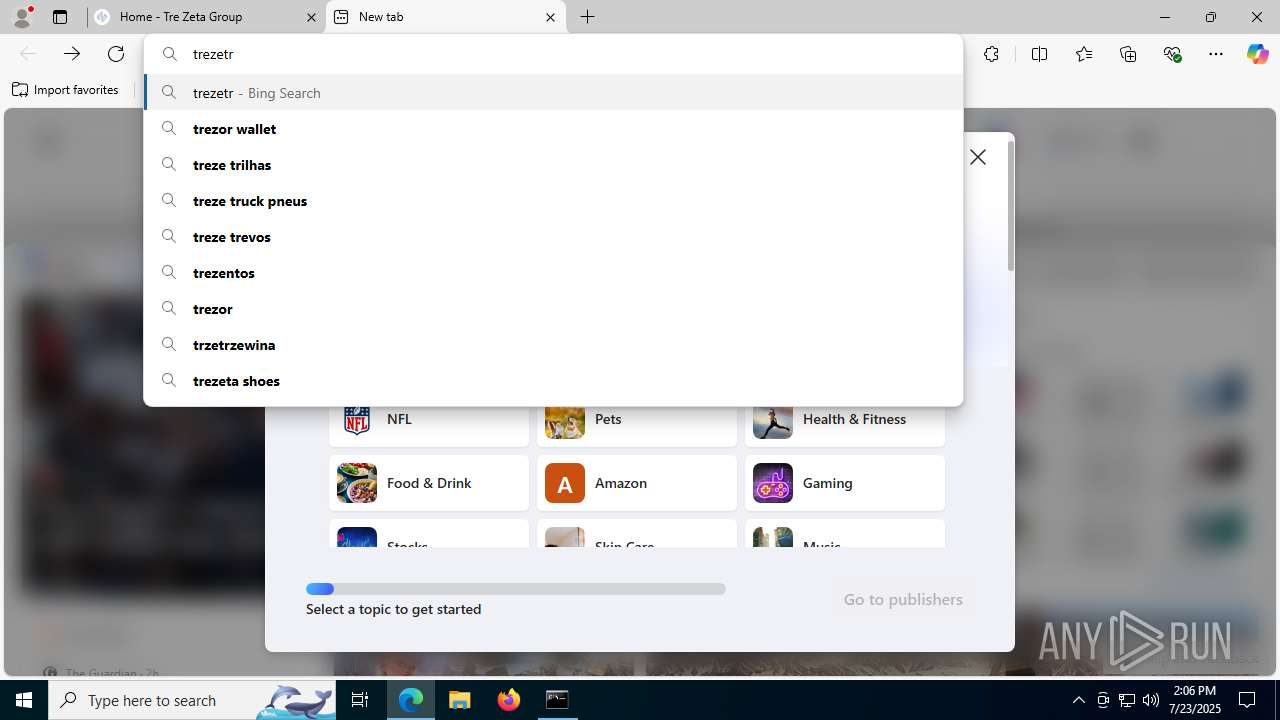
Task: Click the topic dialog vertical scrollbar
Action: click(x=1011, y=205)
